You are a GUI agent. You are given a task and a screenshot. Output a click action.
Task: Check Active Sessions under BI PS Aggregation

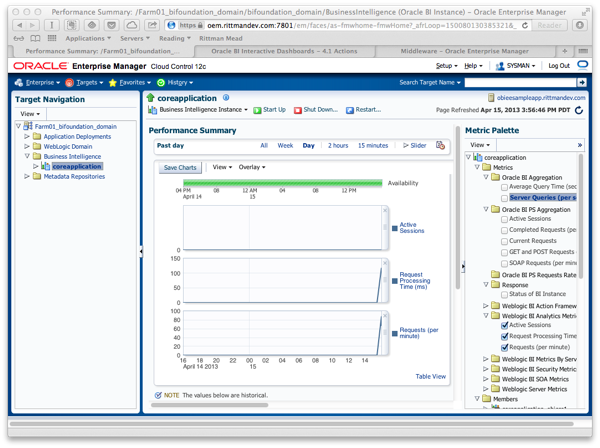[x=504, y=219]
